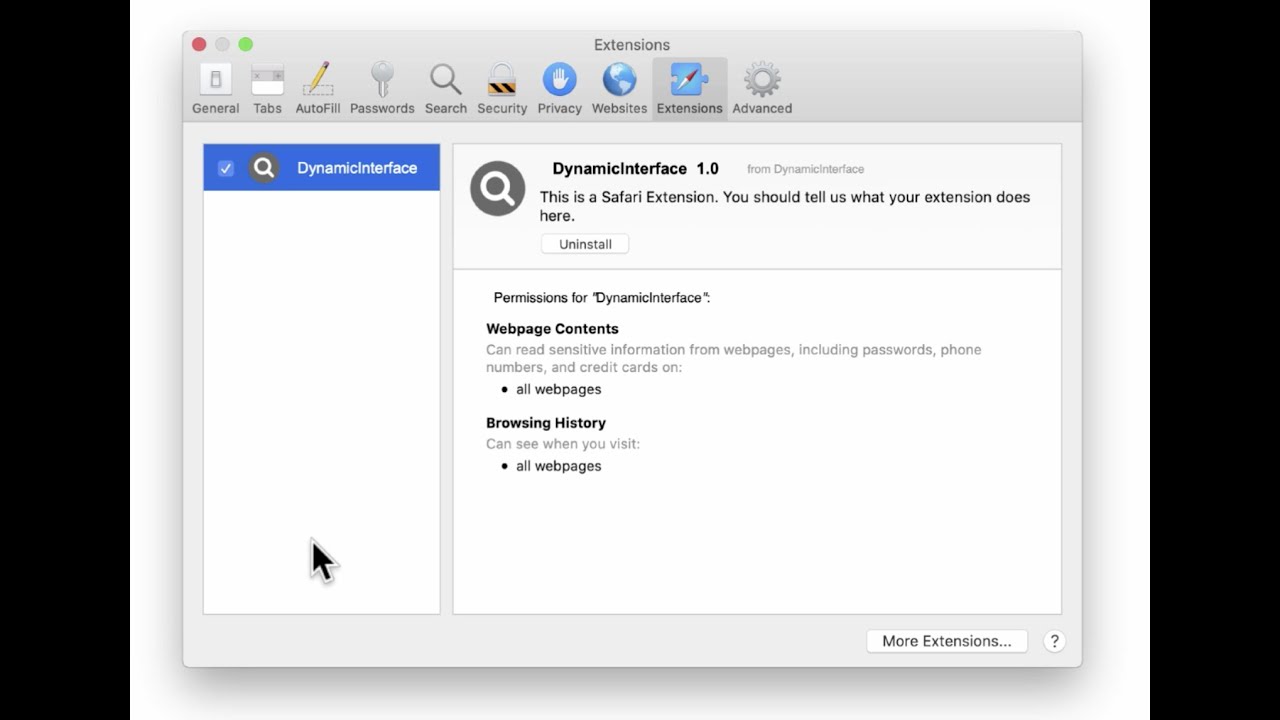Open the Tabs preferences pane
Image resolution: width=1280 pixels, height=720 pixels.
click(x=267, y=90)
